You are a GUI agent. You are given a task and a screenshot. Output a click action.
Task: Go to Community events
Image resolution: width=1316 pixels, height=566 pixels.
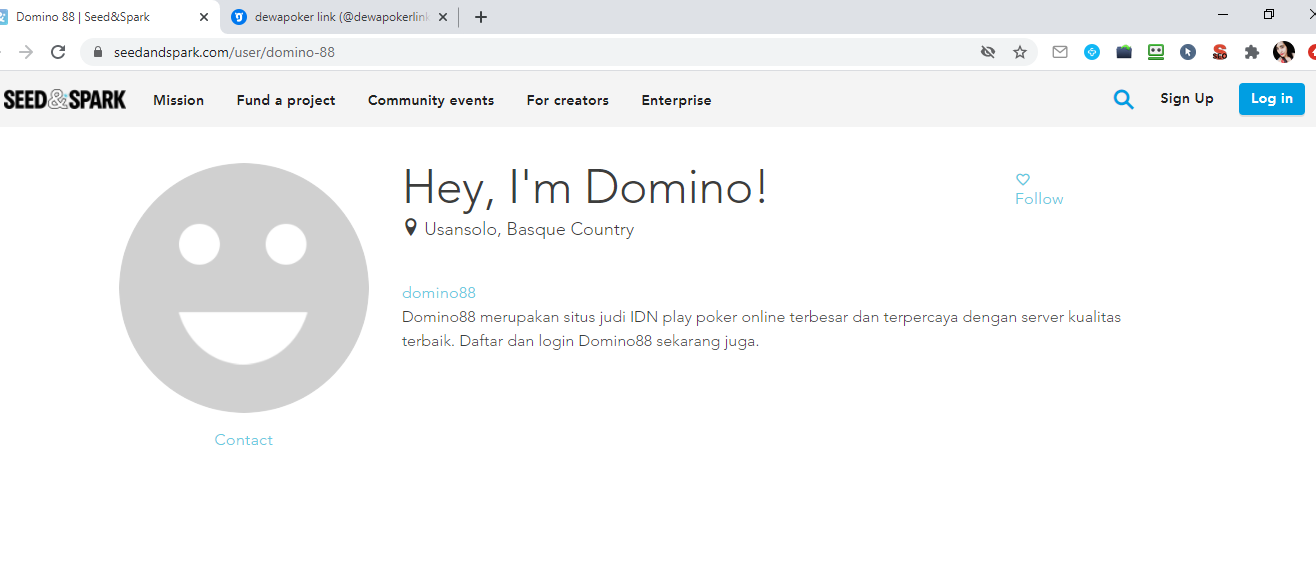431,100
